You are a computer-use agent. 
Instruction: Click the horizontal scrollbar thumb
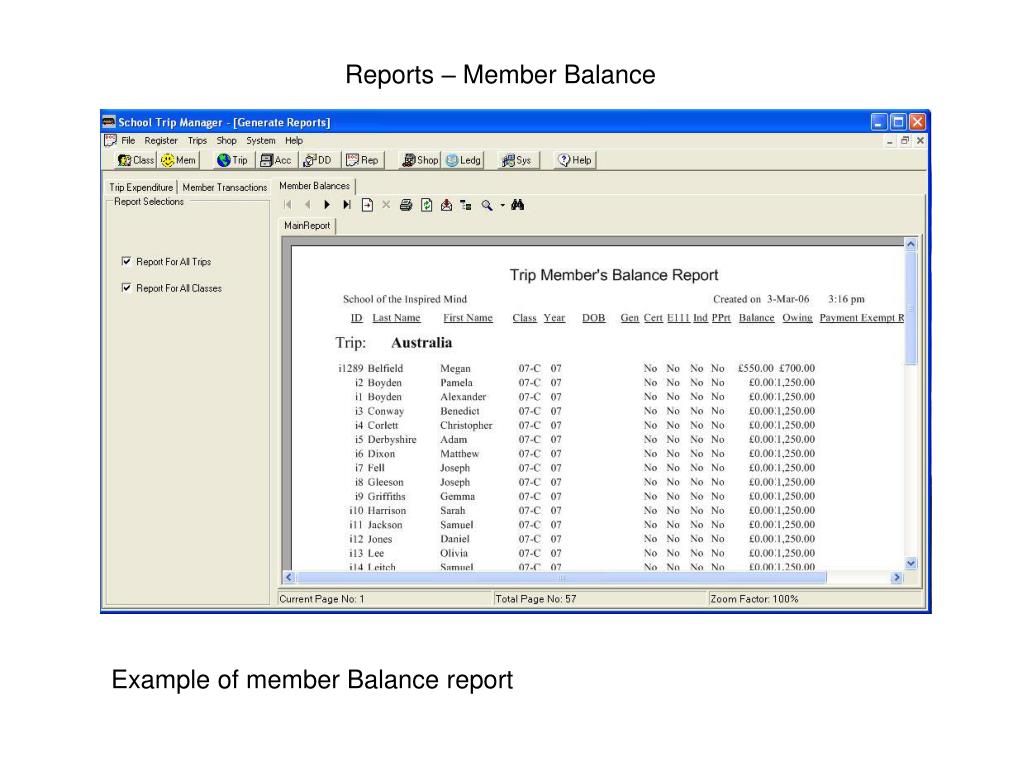click(561, 577)
